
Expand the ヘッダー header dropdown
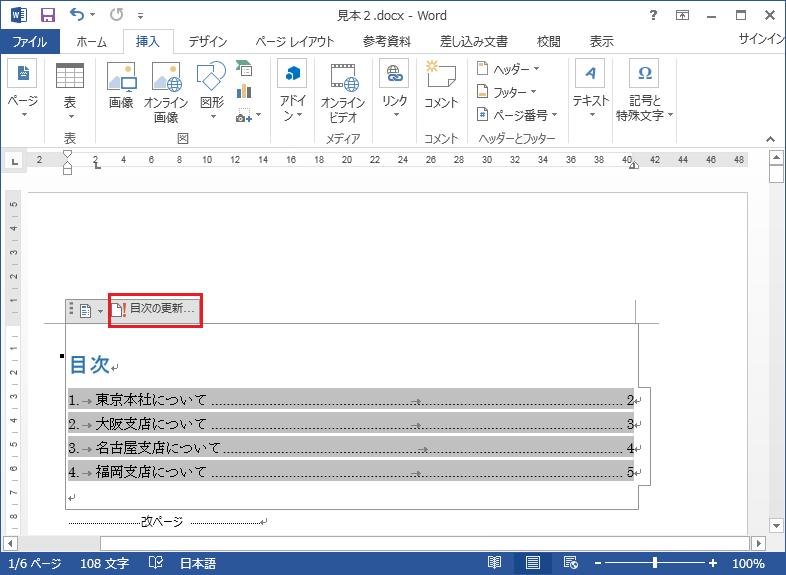[508, 68]
